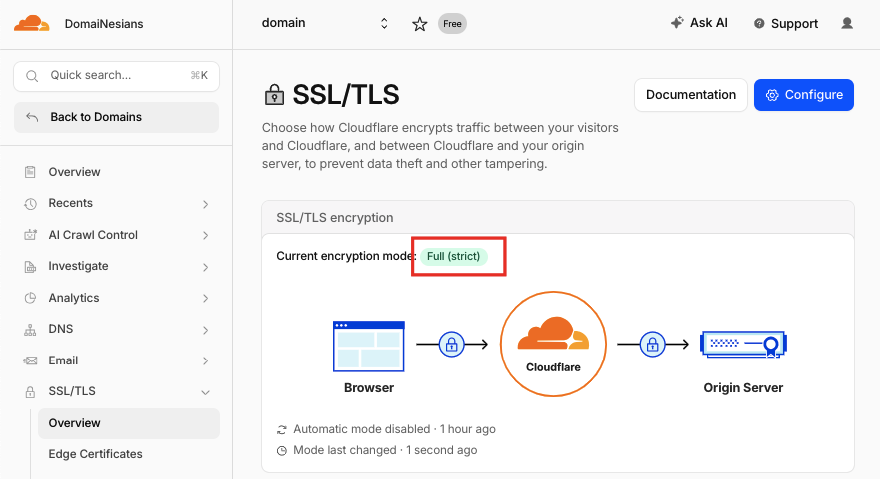Click the Support question mark icon
The image size is (880, 479).
759,24
